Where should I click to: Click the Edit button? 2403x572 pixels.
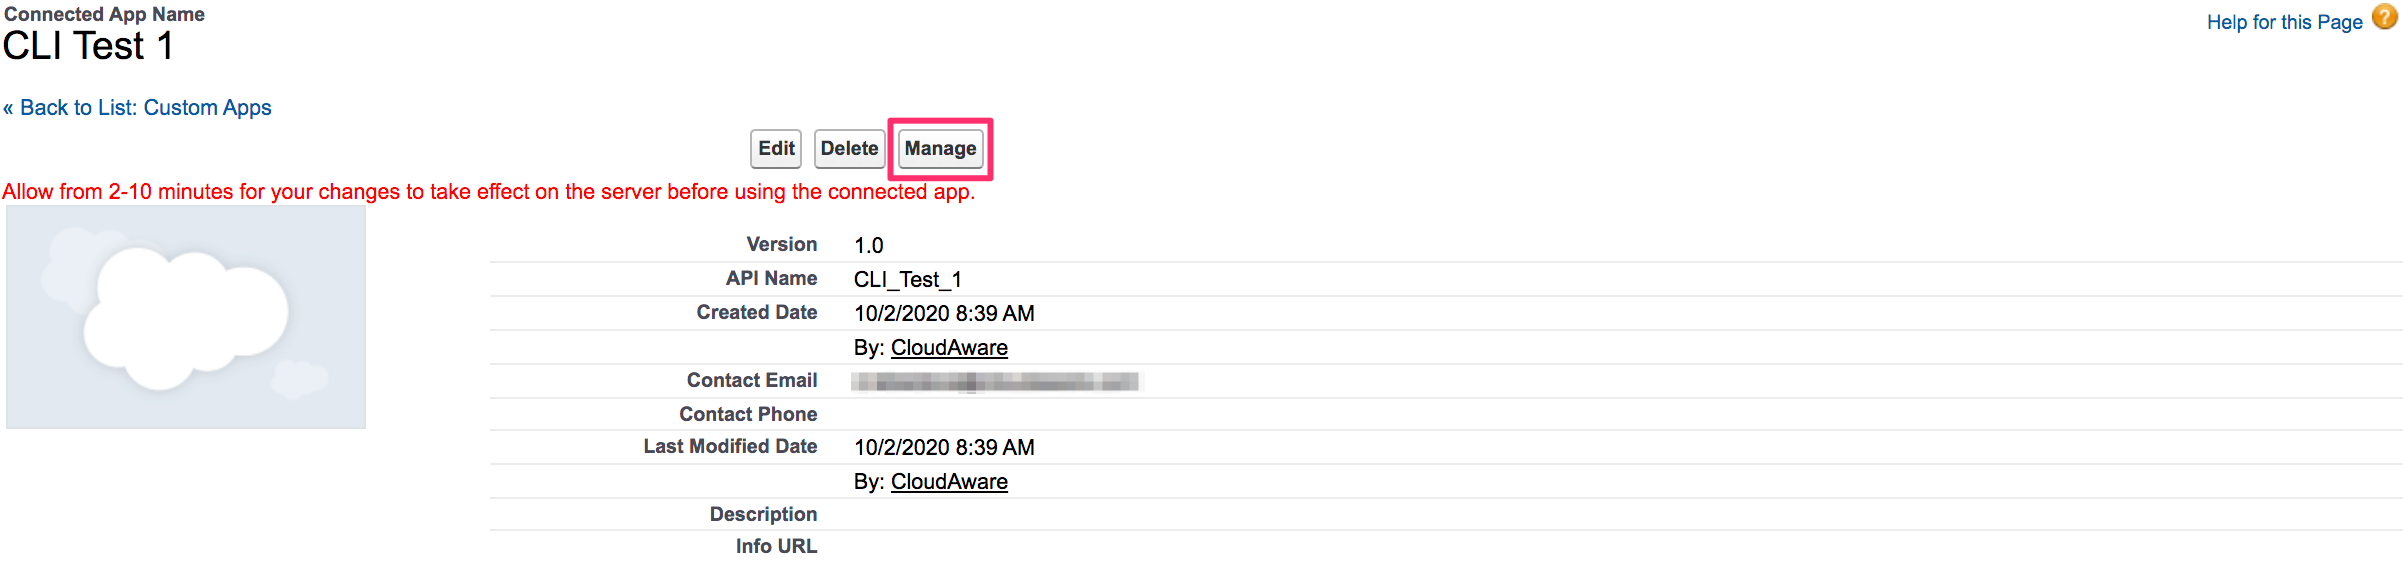(776, 148)
